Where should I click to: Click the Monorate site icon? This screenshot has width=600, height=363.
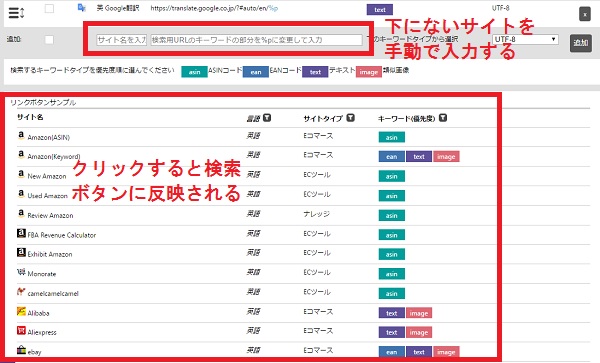coord(21,272)
